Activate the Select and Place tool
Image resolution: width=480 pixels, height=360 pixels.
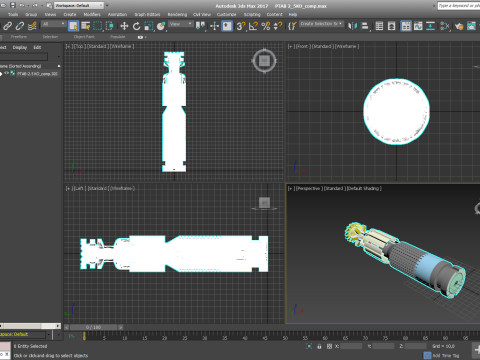[161, 26]
